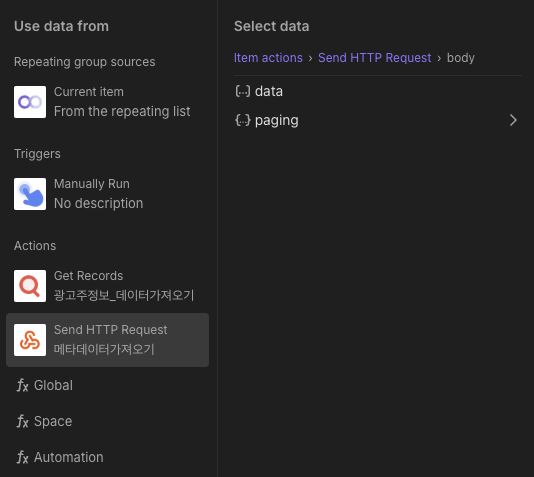The height and width of the screenshot is (477, 534).
Task: Click the fx icon beside Space
Action: coord(22,422)
